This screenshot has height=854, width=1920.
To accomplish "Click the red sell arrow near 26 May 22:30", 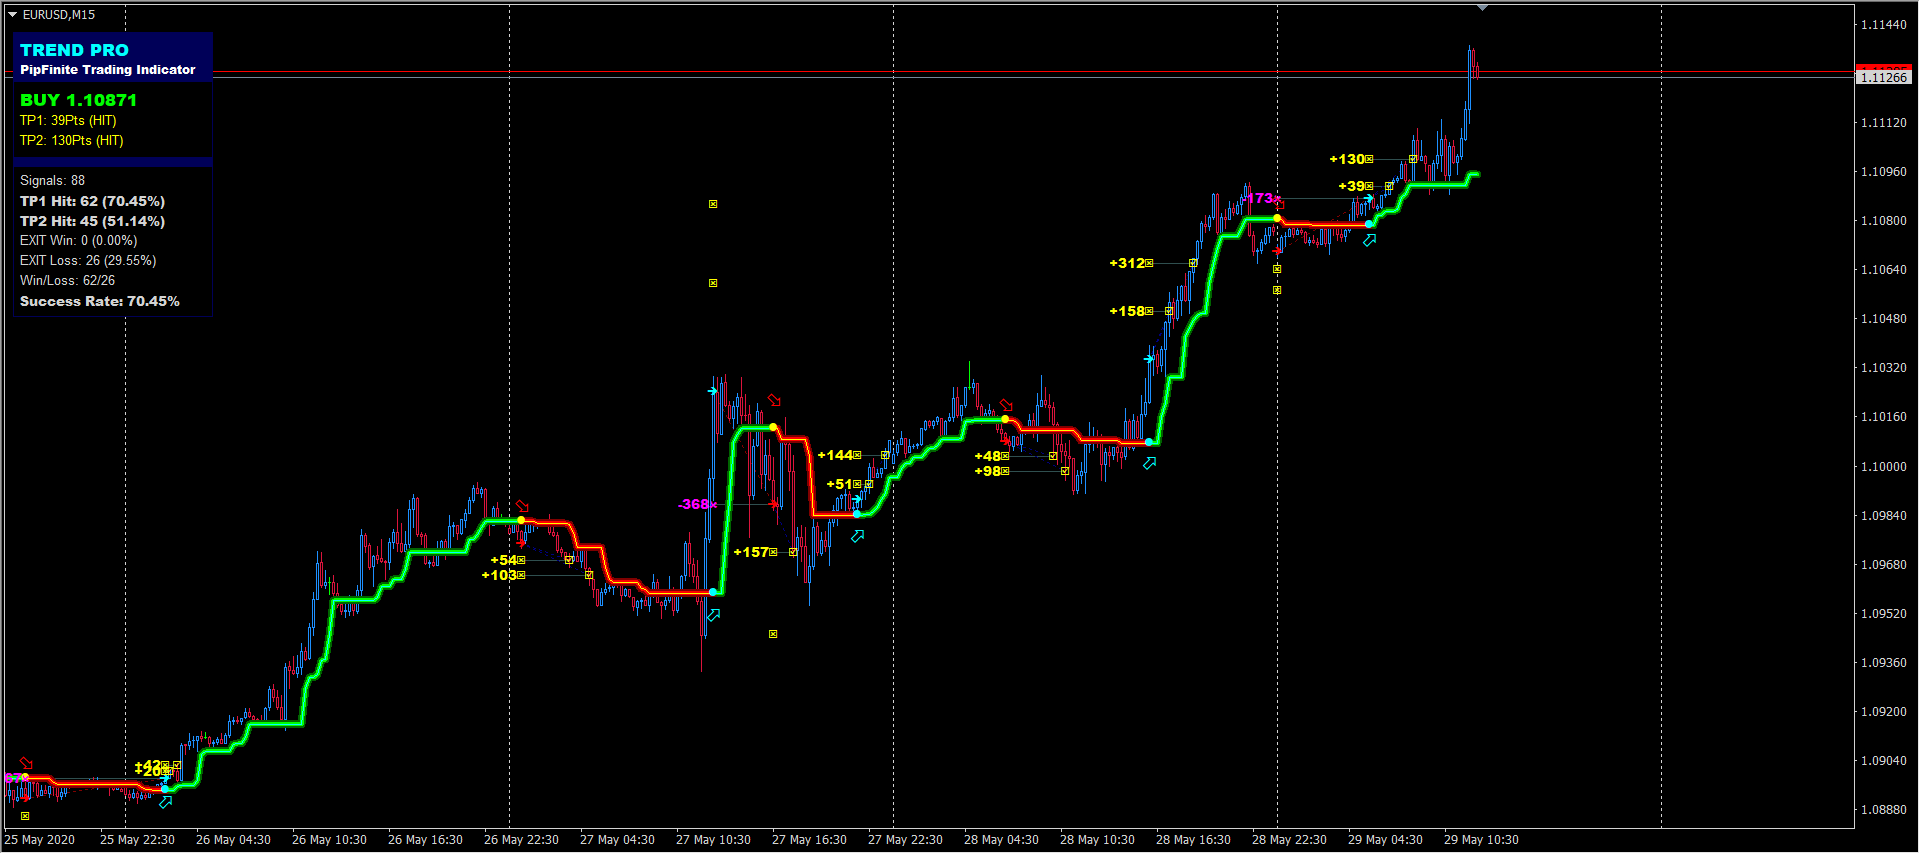I will pos(522,506).
